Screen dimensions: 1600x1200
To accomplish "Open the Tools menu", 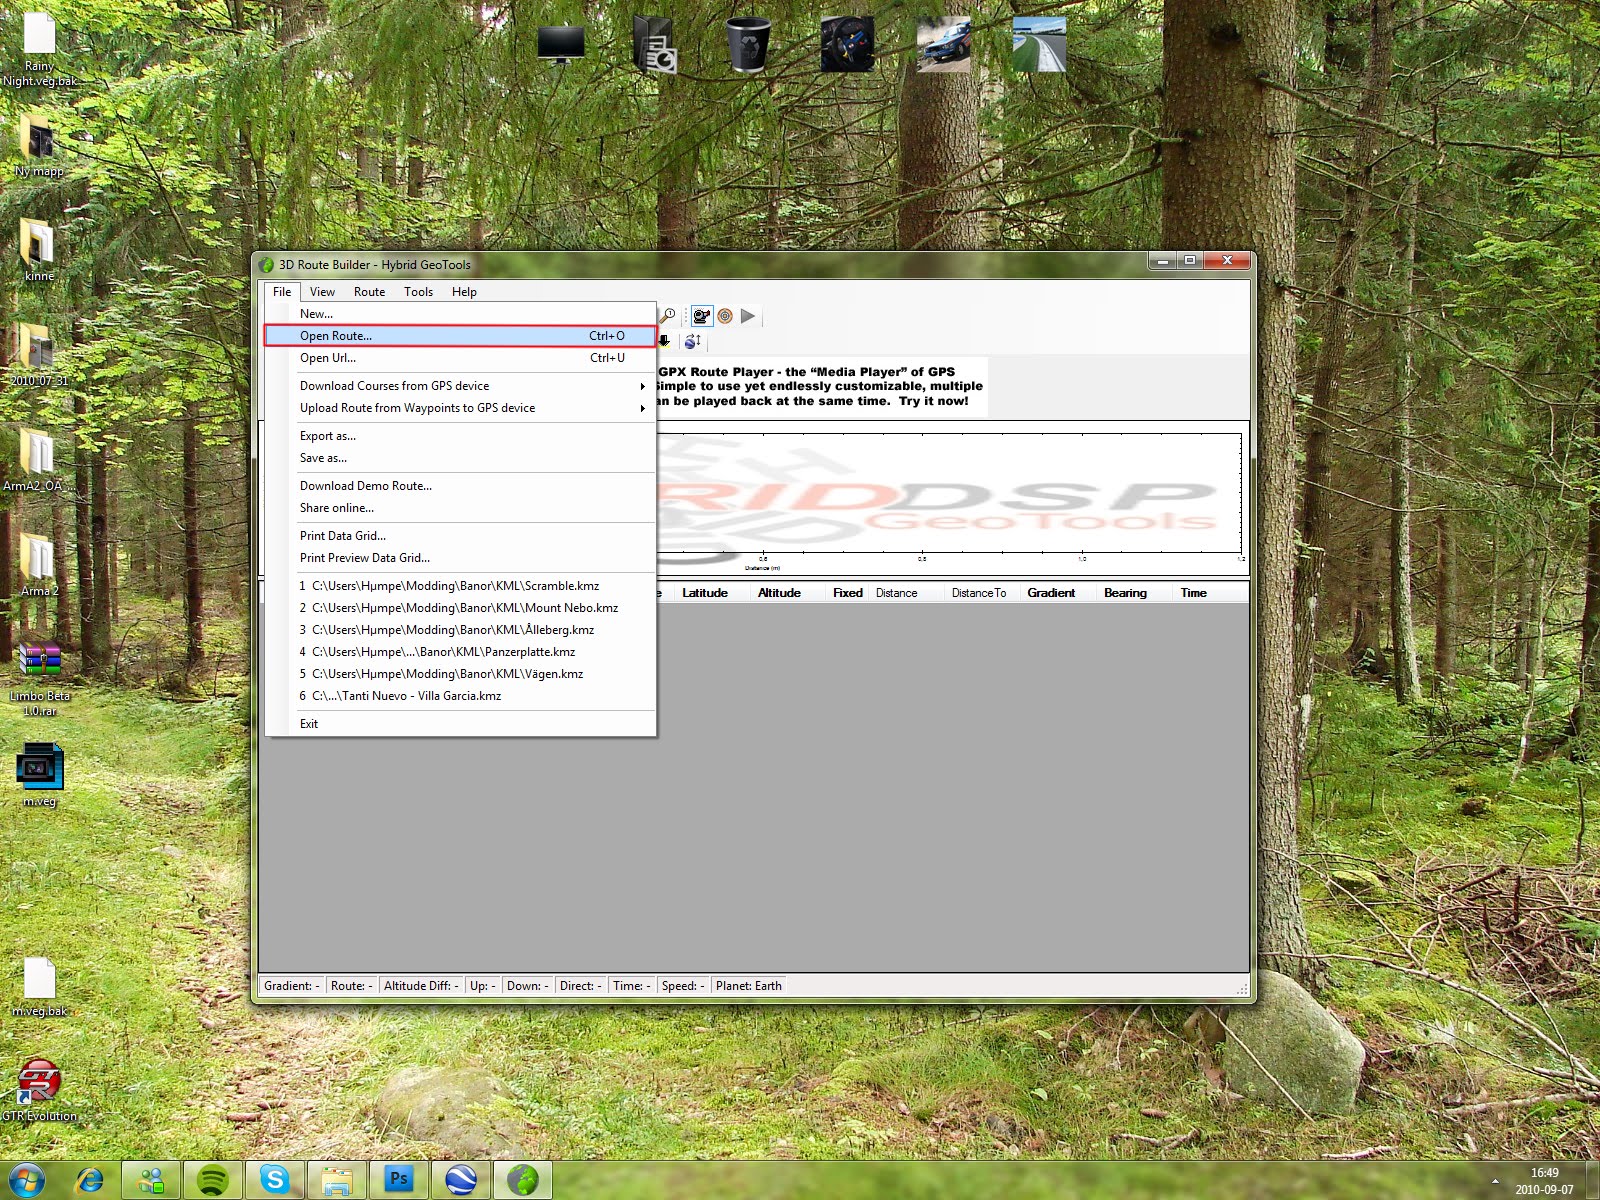I will (x=418, y=292).
